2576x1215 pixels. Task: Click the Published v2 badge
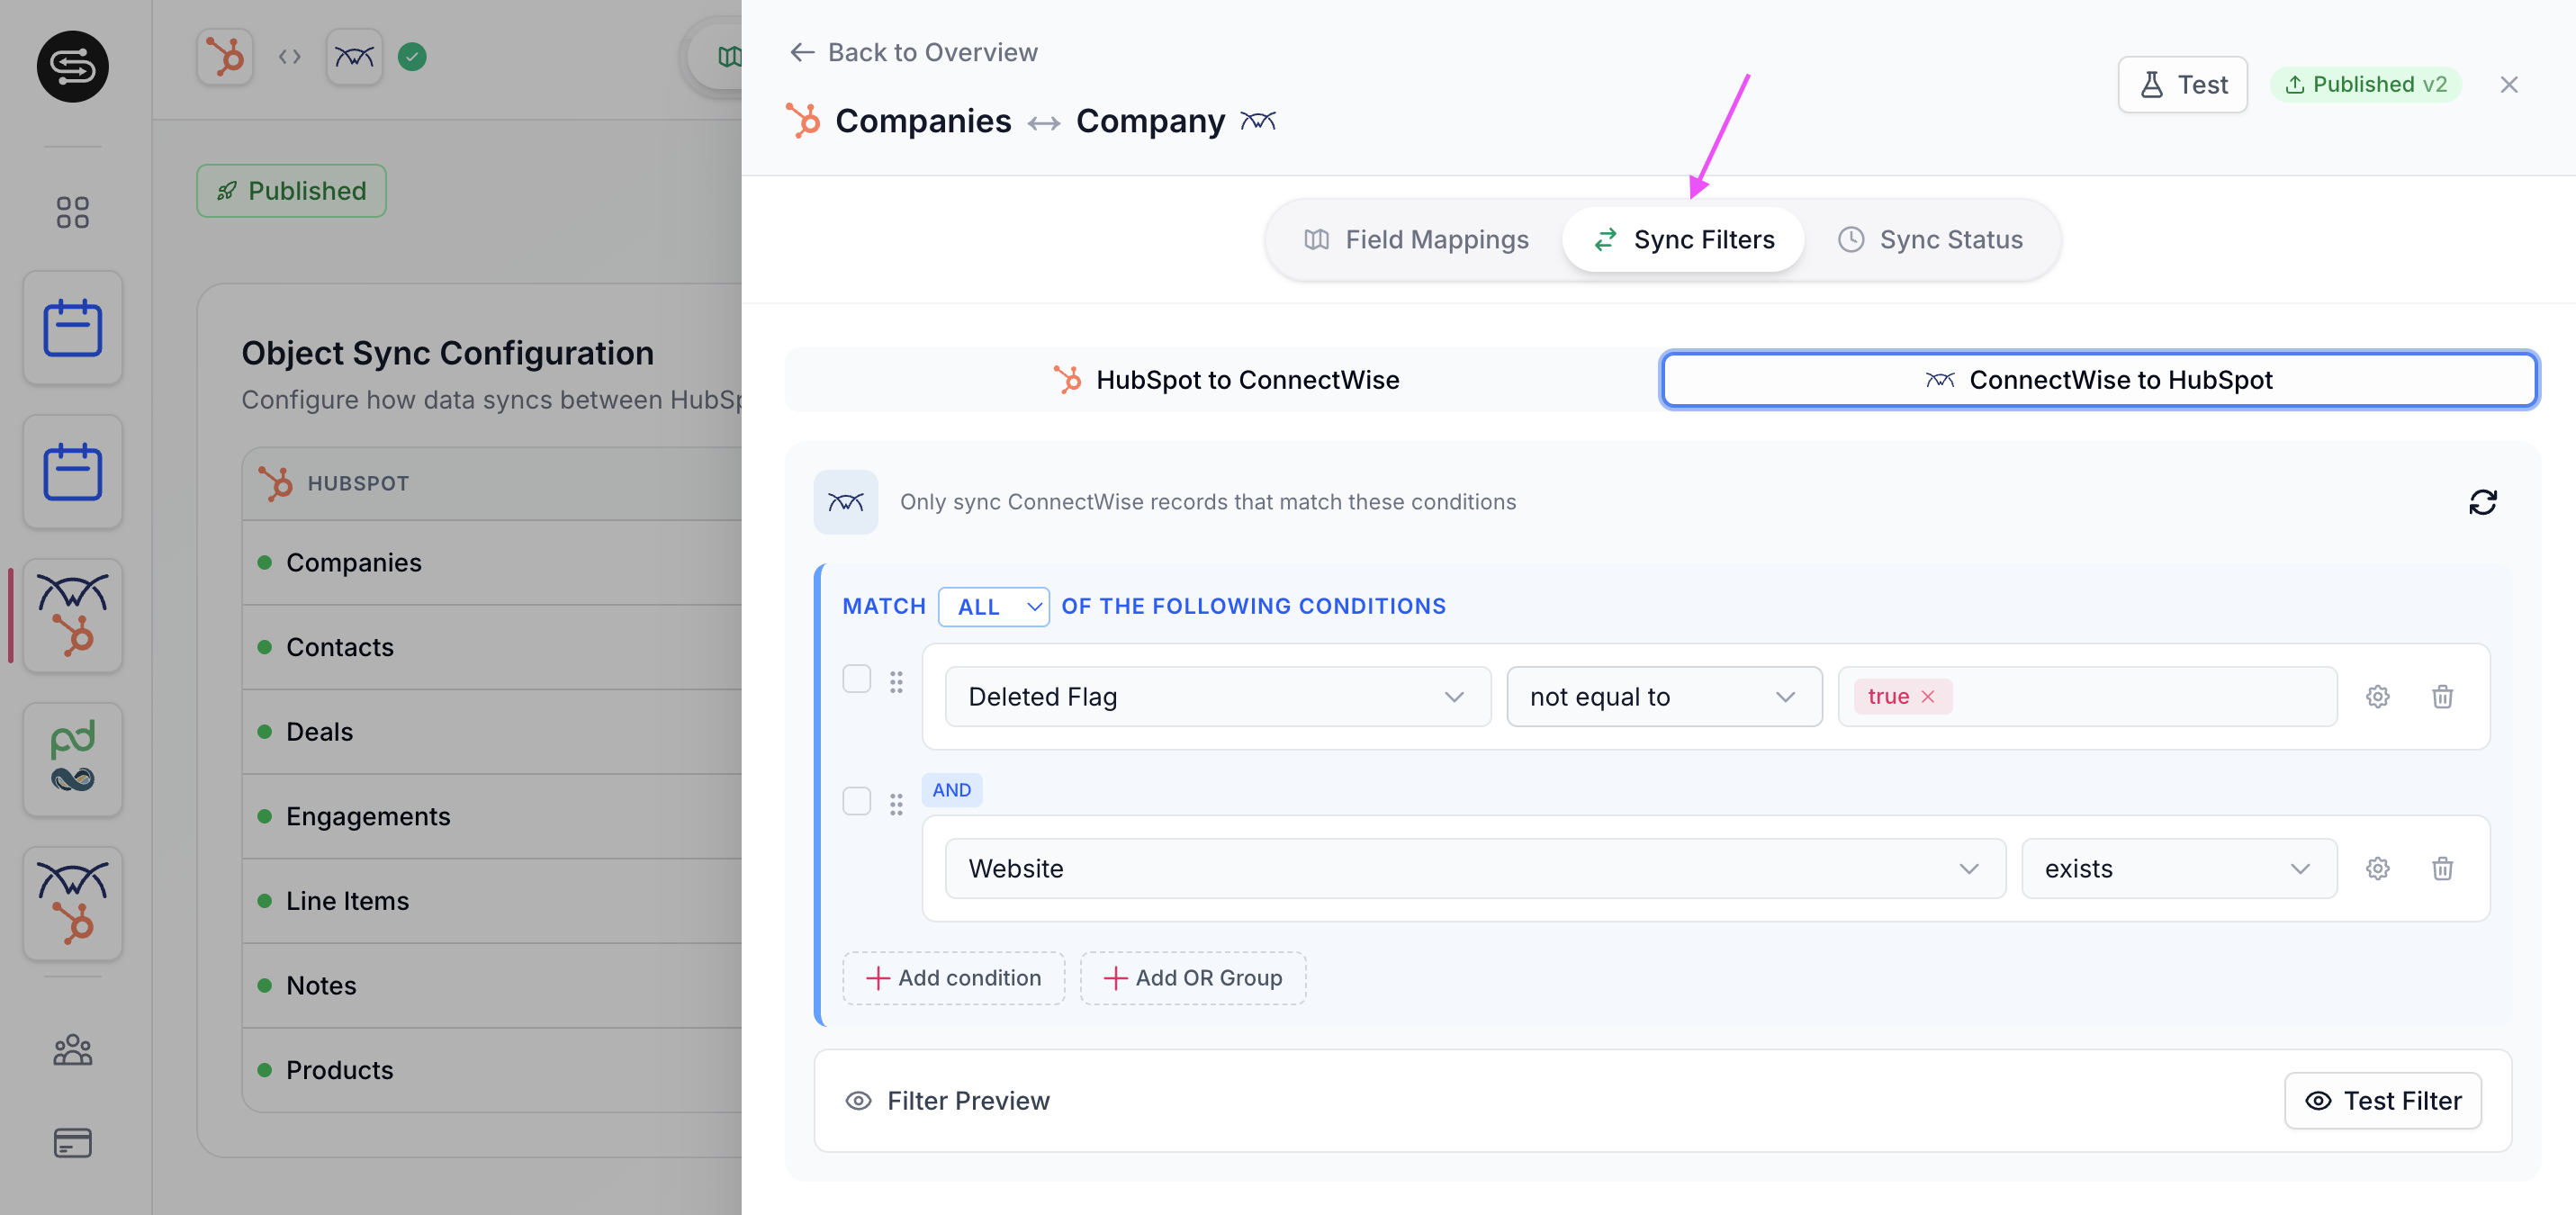[2366, 84]
